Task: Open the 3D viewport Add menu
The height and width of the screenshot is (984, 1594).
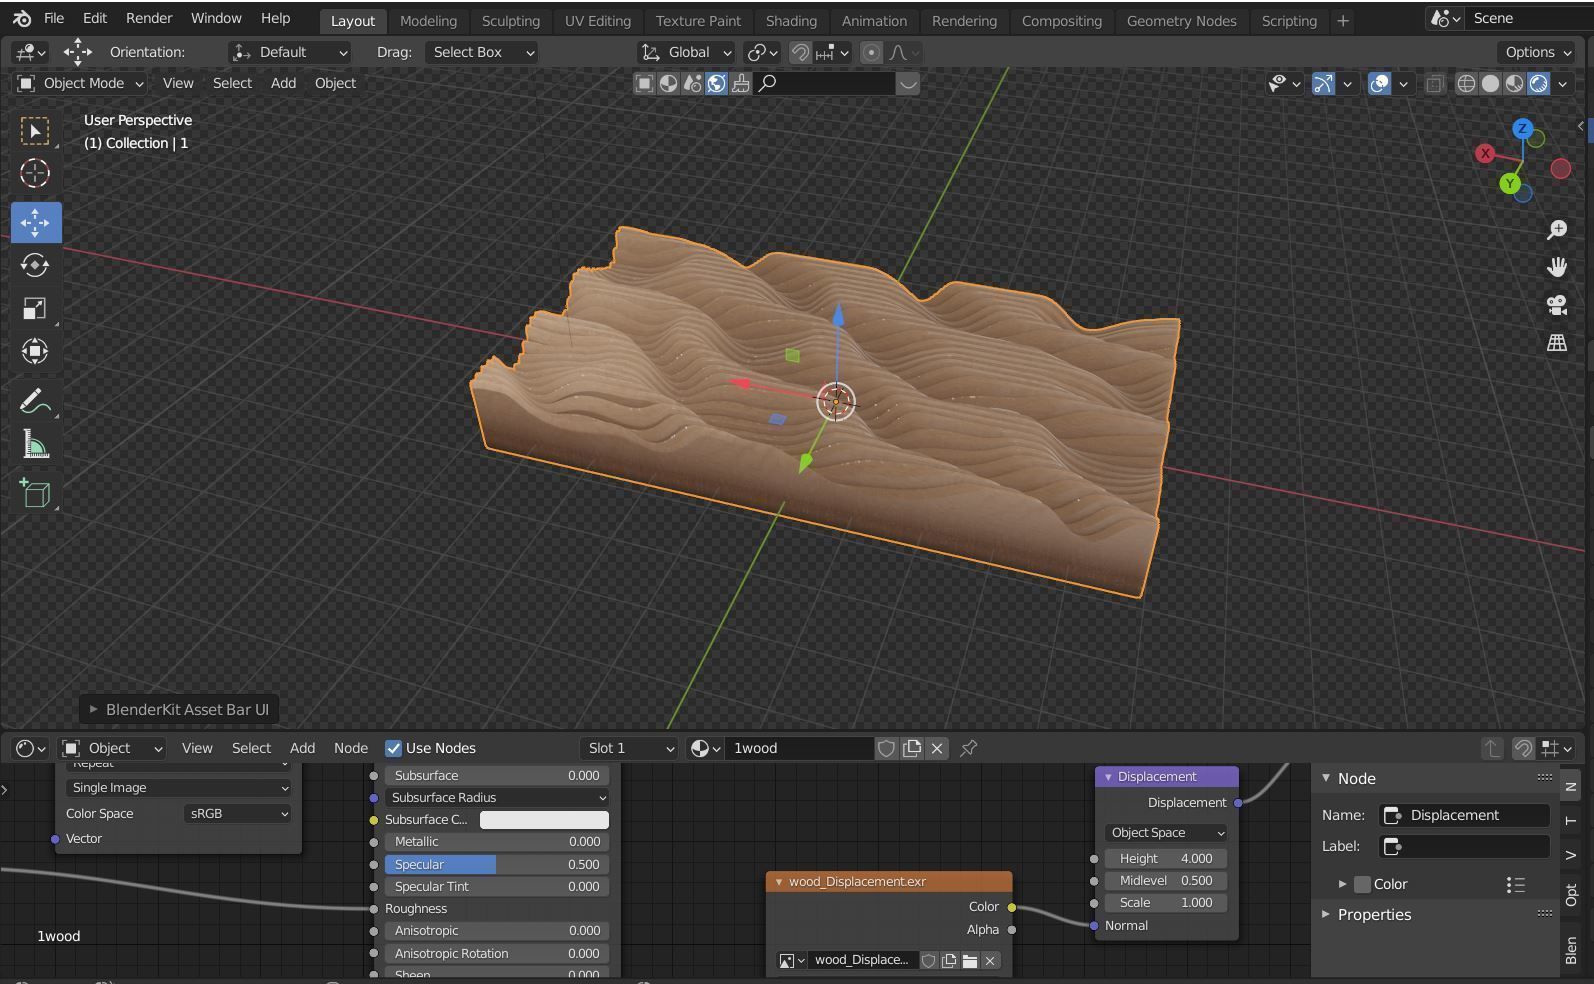Action: coord(283,83)
